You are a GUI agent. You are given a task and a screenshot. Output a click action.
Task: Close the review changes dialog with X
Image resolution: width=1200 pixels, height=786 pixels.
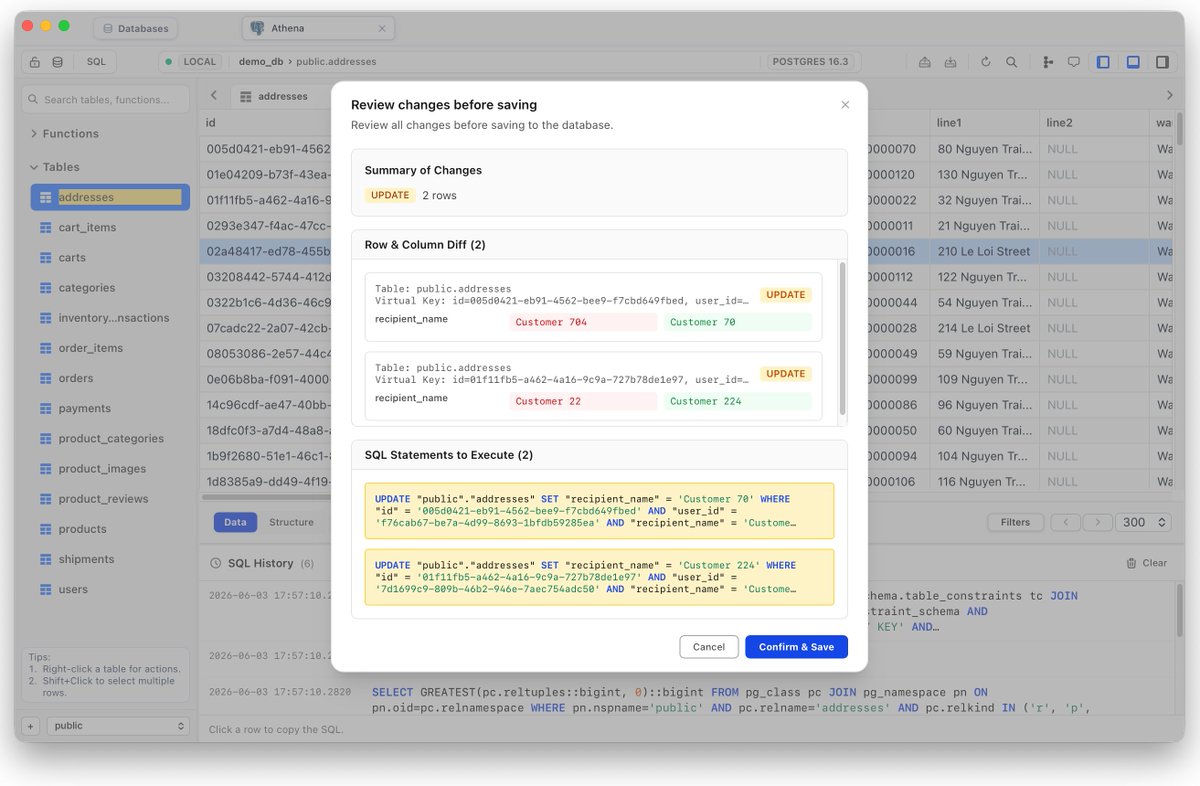pyautogui.click(x=845, y=105)
